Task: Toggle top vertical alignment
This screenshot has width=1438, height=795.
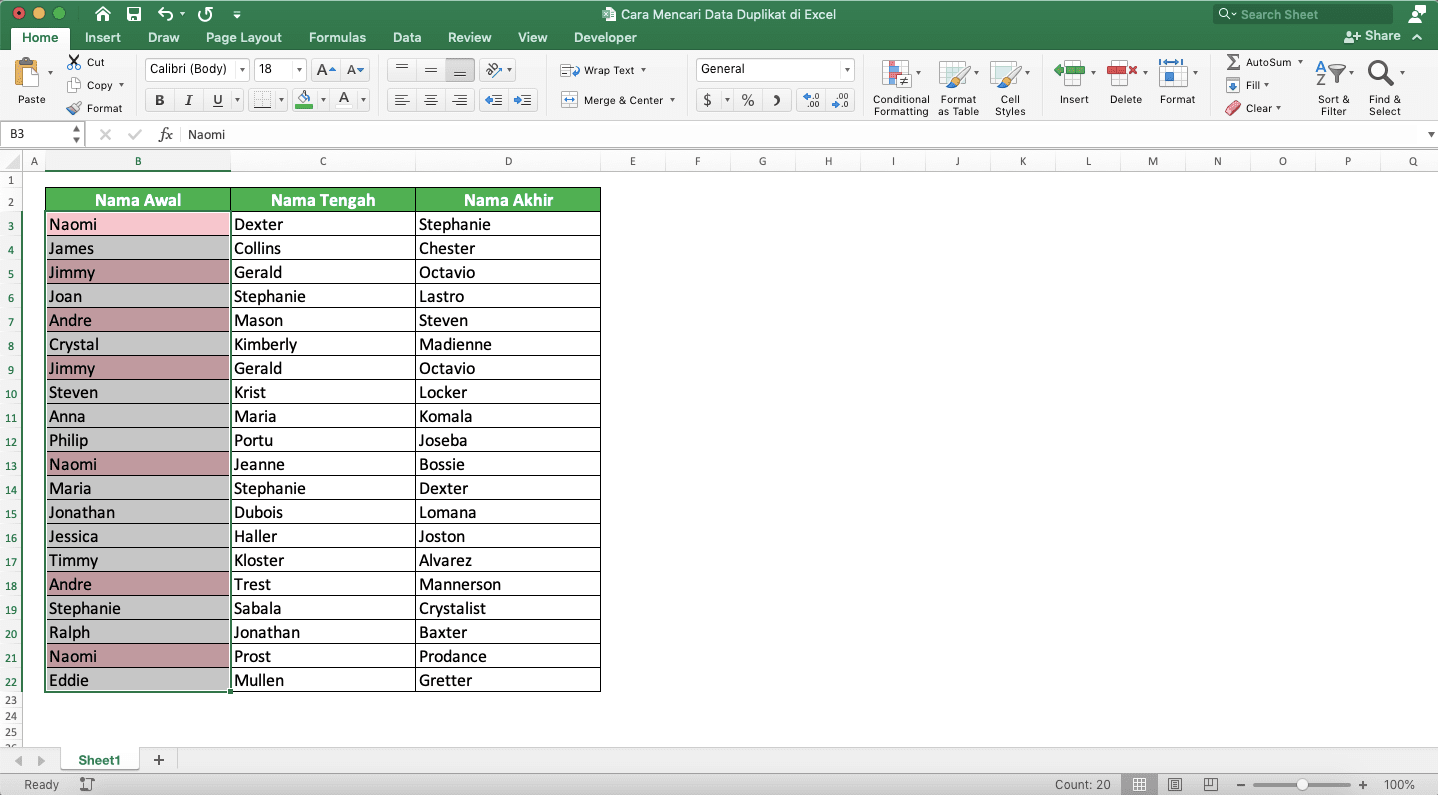Action: tap(402, 70)
